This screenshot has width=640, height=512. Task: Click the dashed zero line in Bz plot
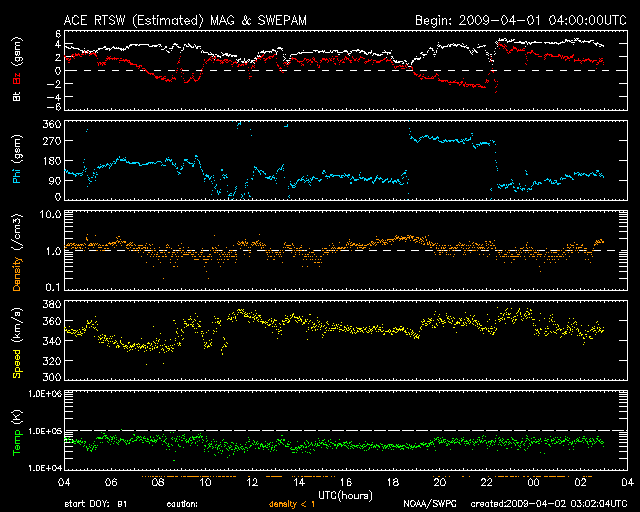346,71
